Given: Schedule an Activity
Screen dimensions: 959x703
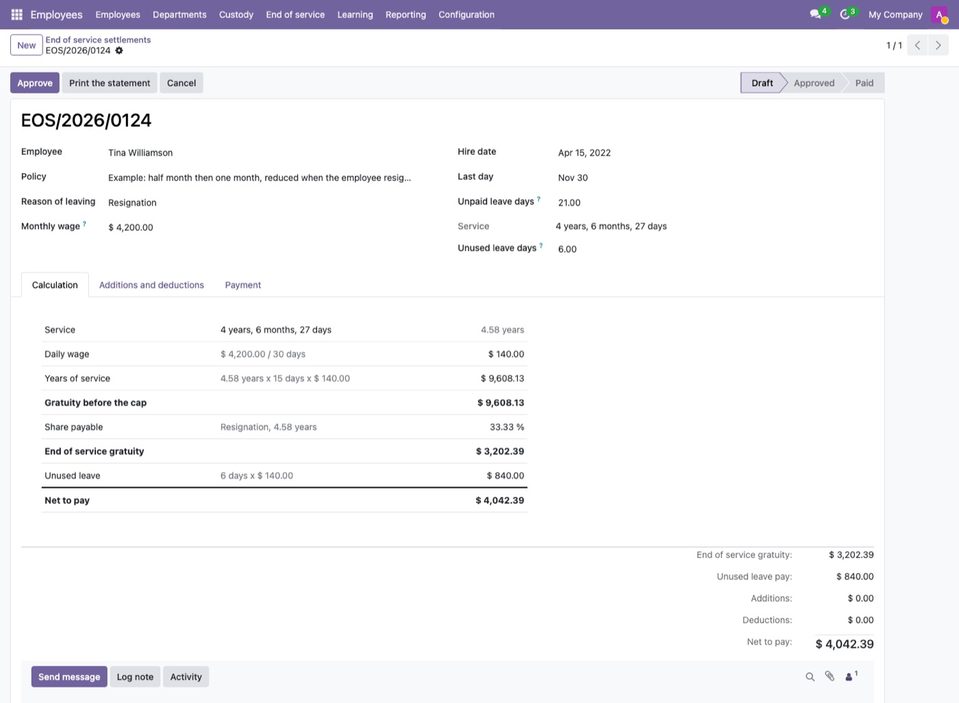Looking at the screenshot, I should coord(186,677).
